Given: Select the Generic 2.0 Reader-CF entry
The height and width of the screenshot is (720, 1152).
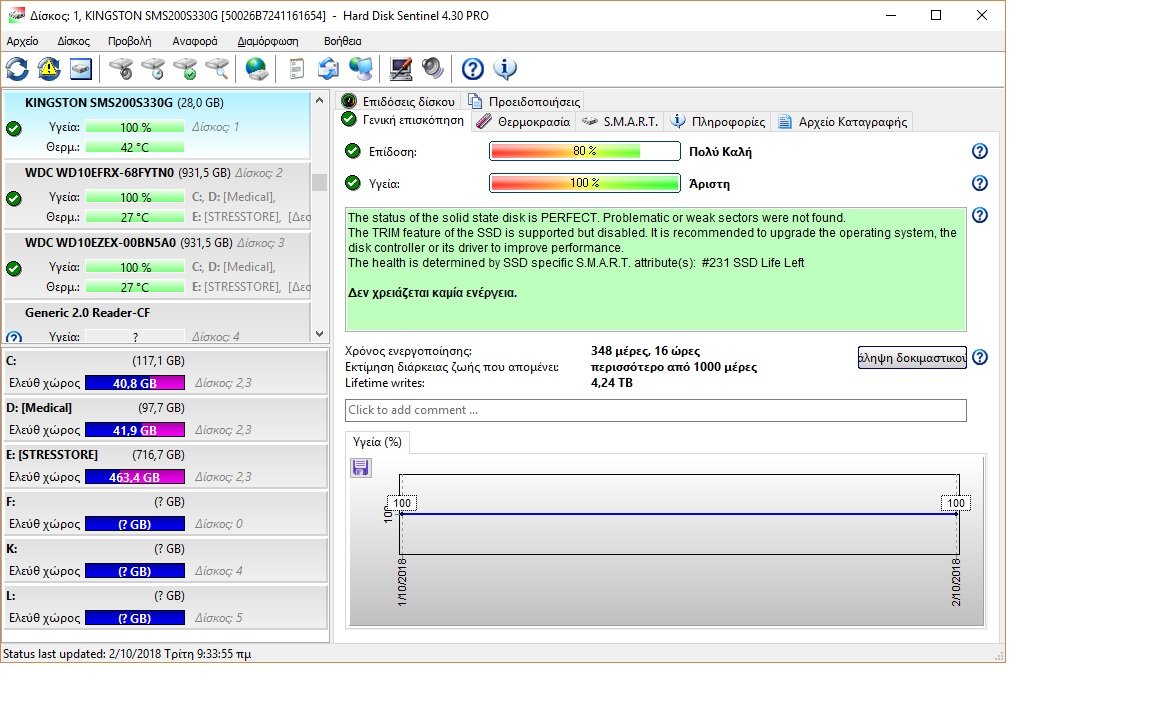Looking at the screenshot, I should [156, 322].
